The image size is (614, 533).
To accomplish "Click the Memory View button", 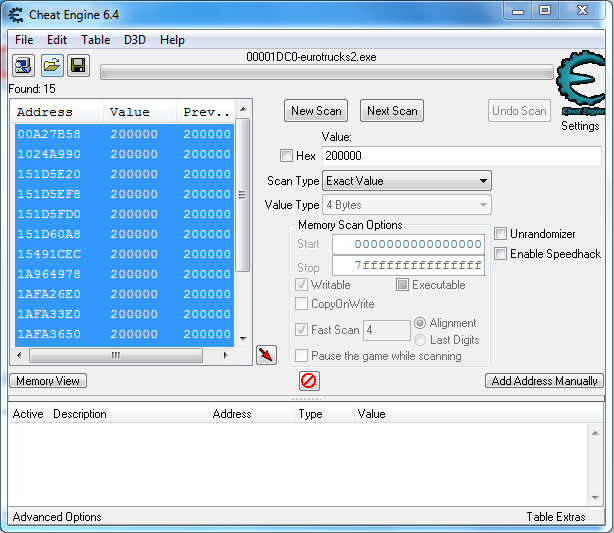I will 48,381.
